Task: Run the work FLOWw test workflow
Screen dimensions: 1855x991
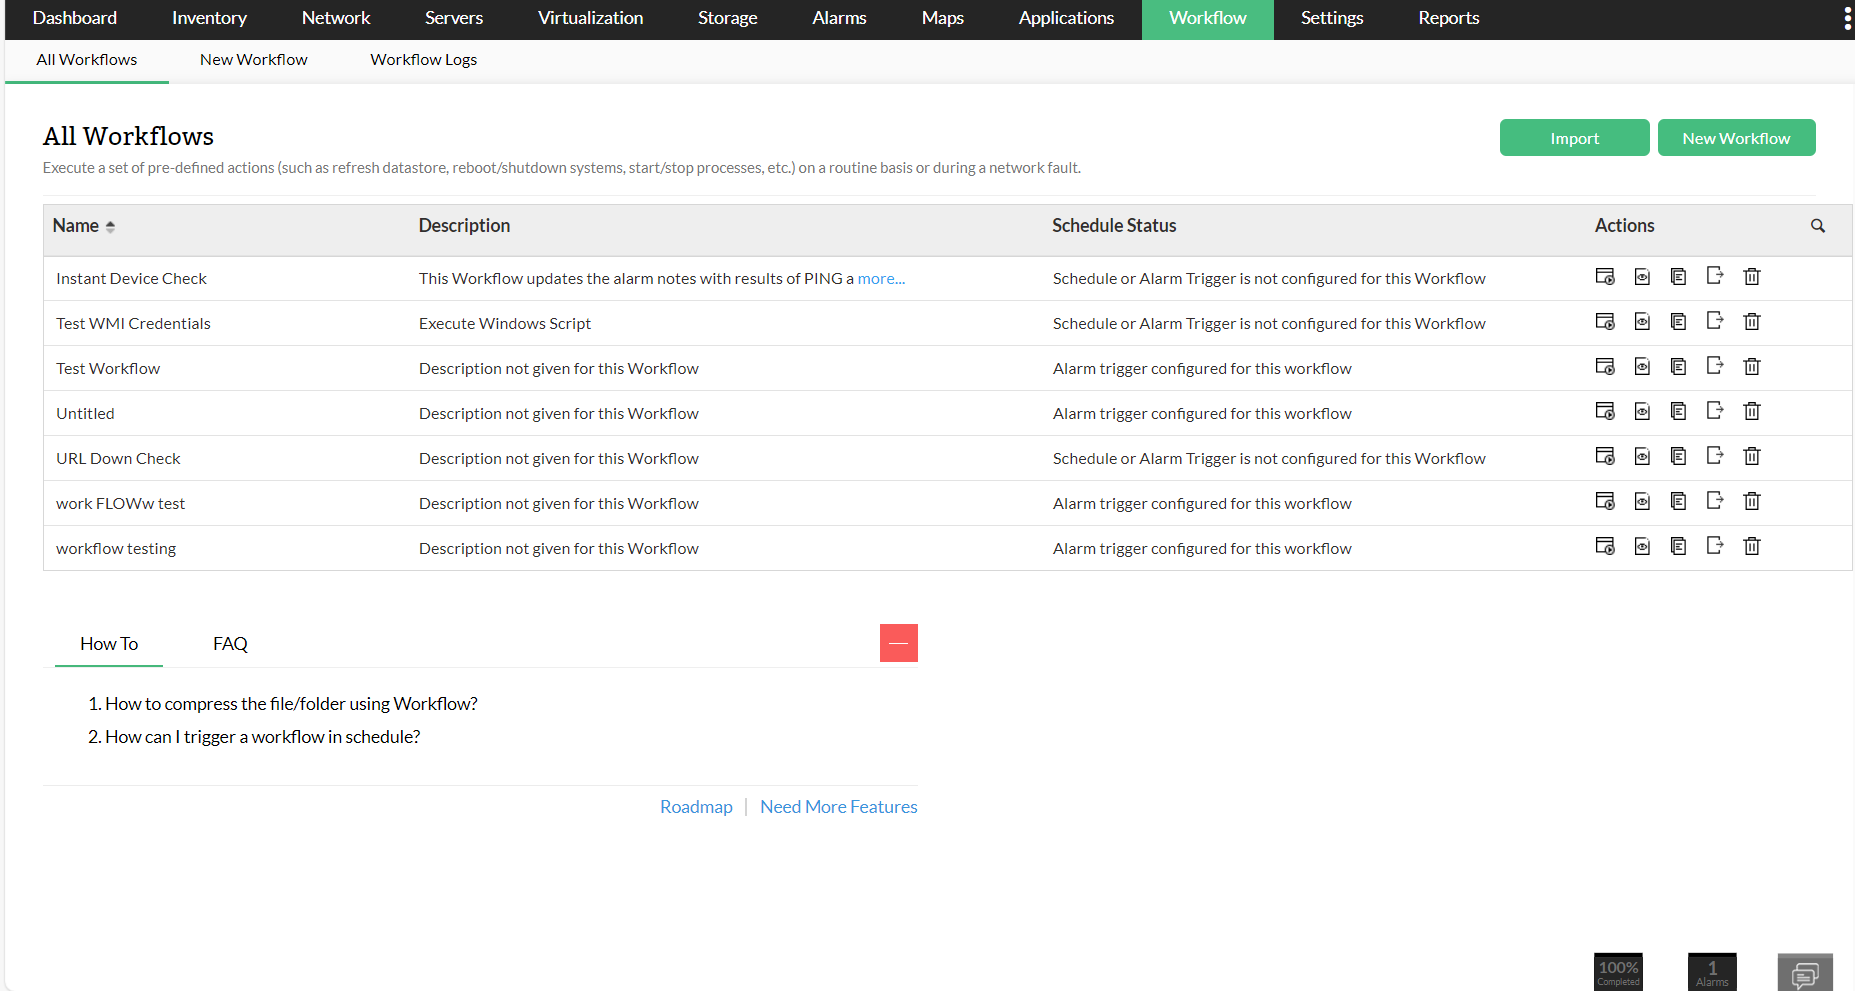Action: (x=1606, y=501)
